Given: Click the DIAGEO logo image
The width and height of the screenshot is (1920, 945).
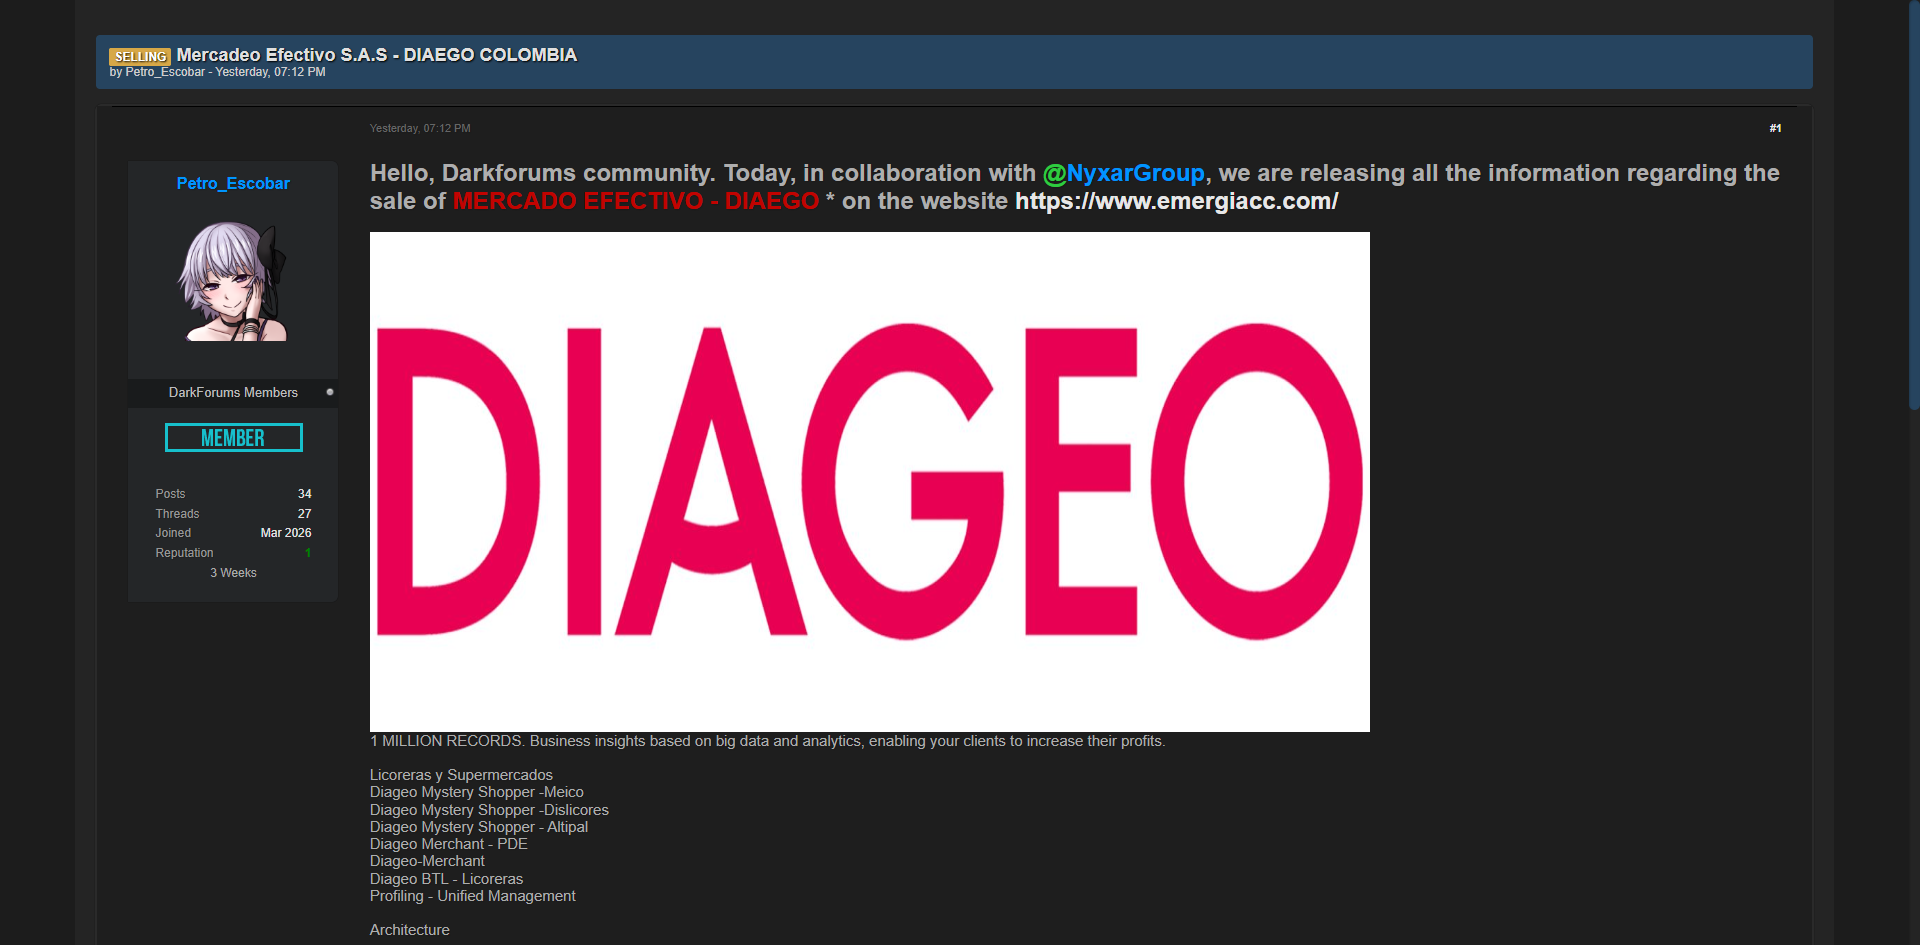Looking at the screenshot, I should (x=869, y=481).
